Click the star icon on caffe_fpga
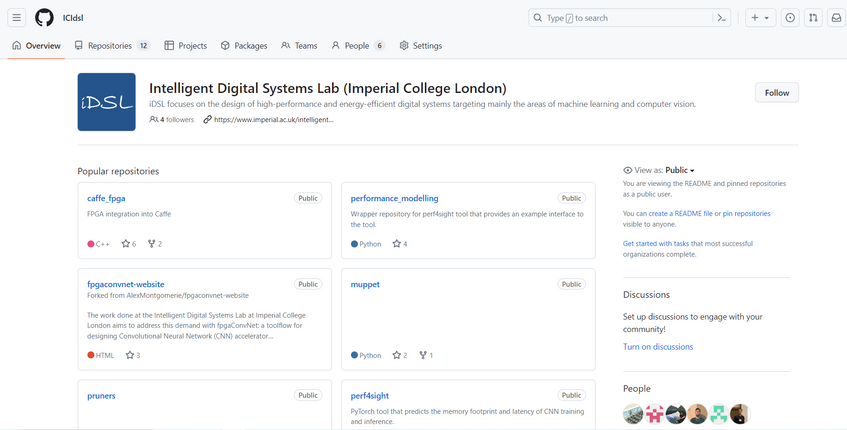This screenshot has height=430, width=847. [x=126, y=244]
